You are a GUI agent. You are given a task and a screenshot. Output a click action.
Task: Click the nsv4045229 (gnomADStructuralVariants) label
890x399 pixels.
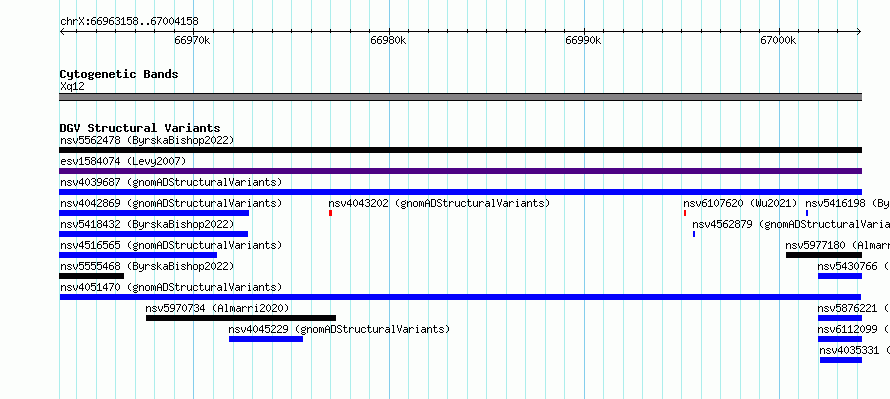coord(339,329)
